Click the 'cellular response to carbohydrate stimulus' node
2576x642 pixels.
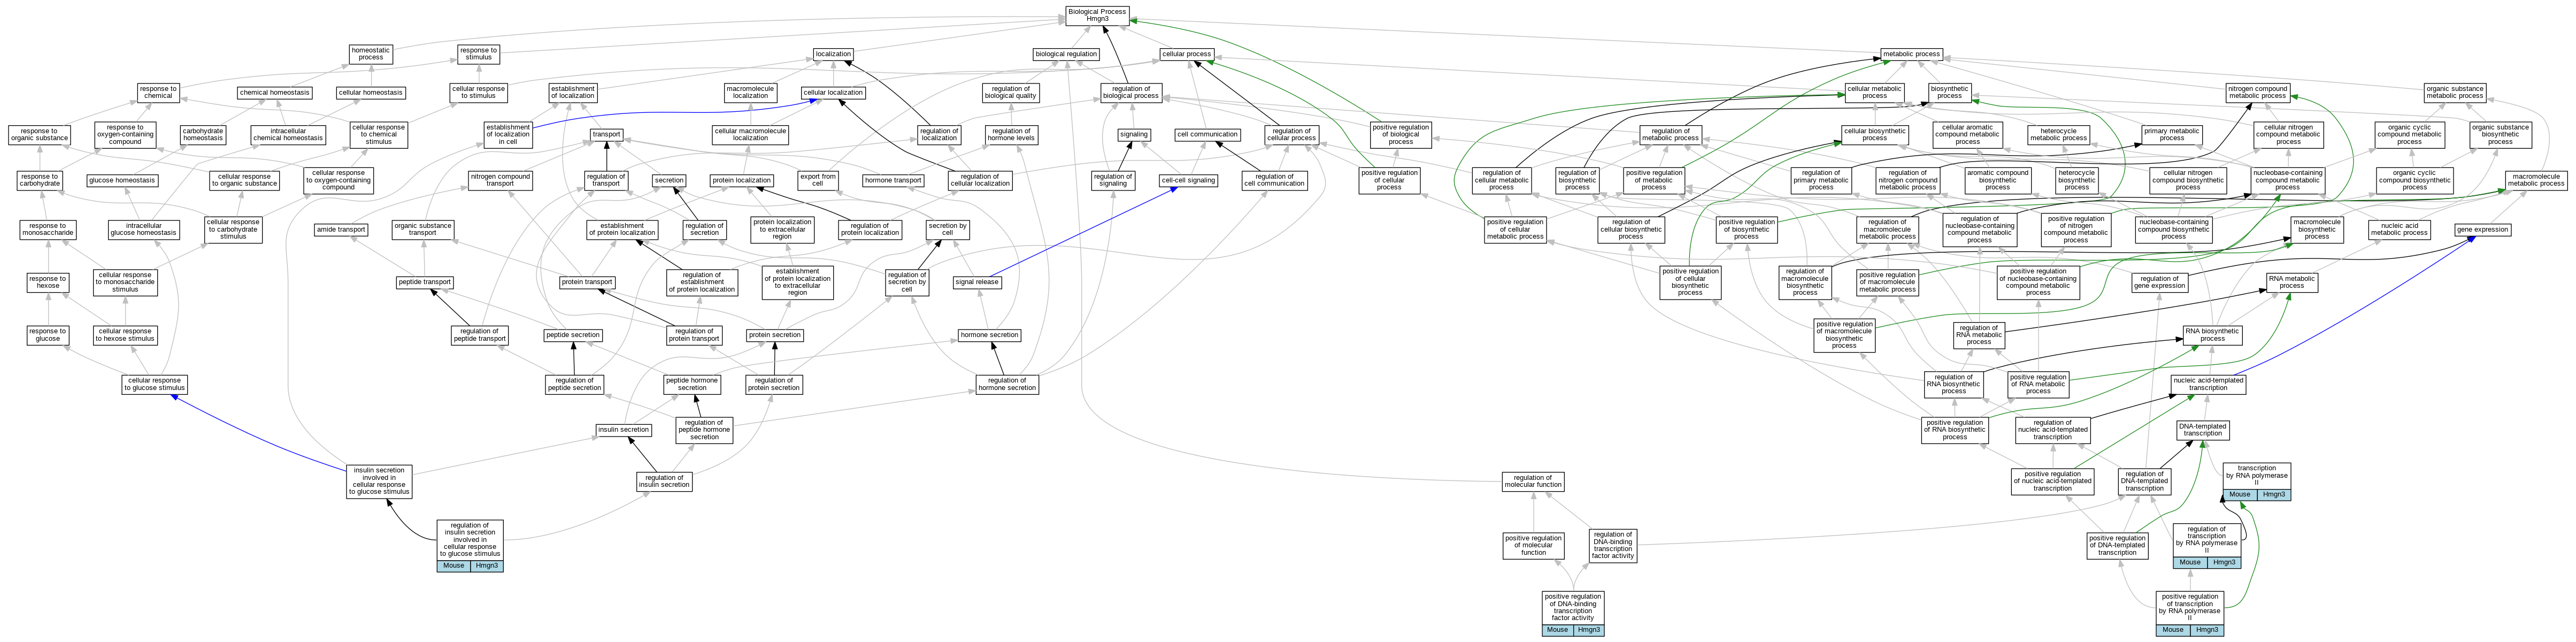[x=233, y=229]
